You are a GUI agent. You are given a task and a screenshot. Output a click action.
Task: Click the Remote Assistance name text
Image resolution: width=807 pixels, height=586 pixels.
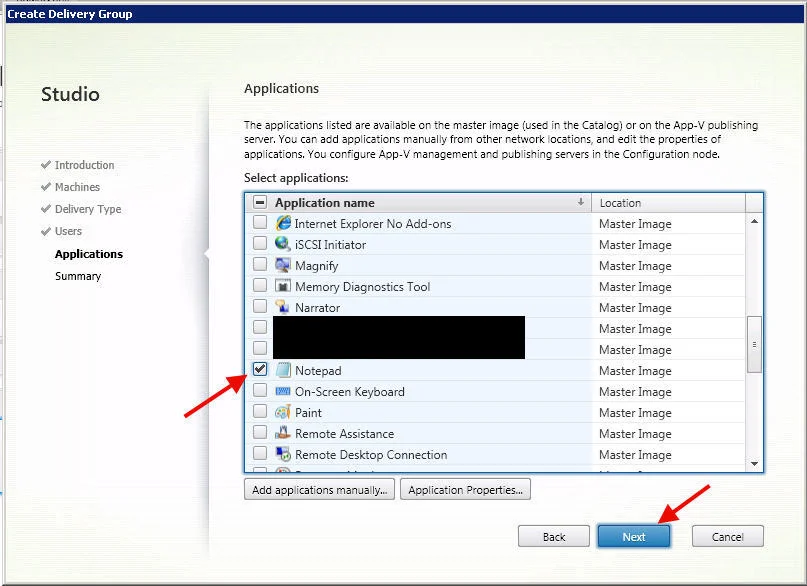(x=344, y=434)
